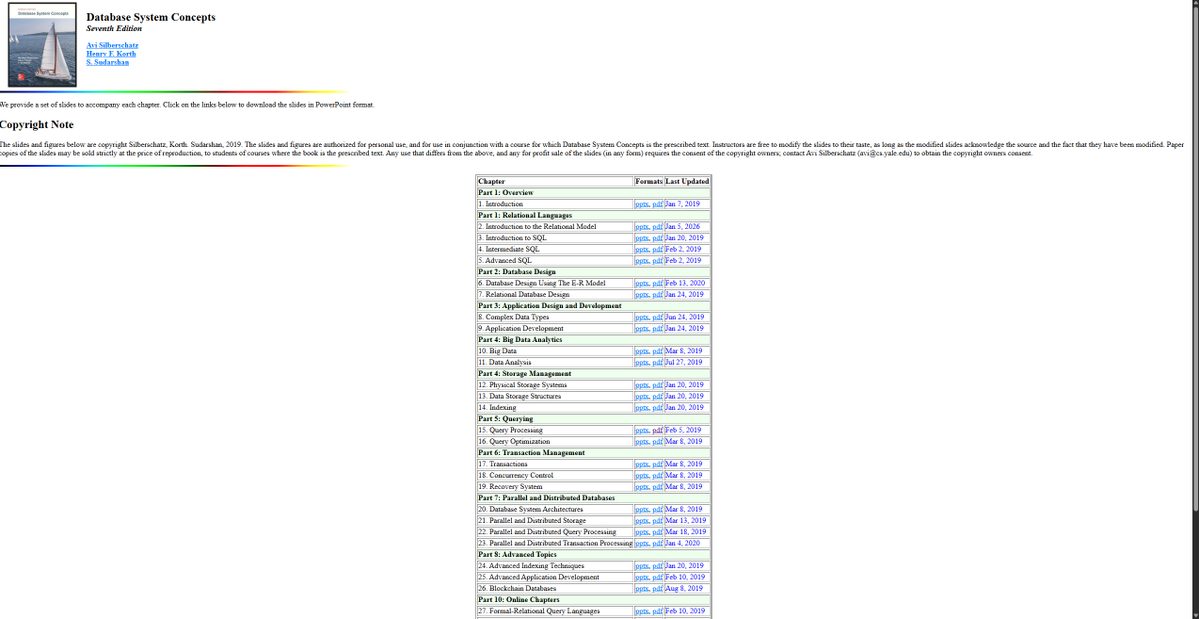Download Application Development pdf slides
Image resolution: width=1199 pixels, height=619 pixels.
(x=657, y=329)
